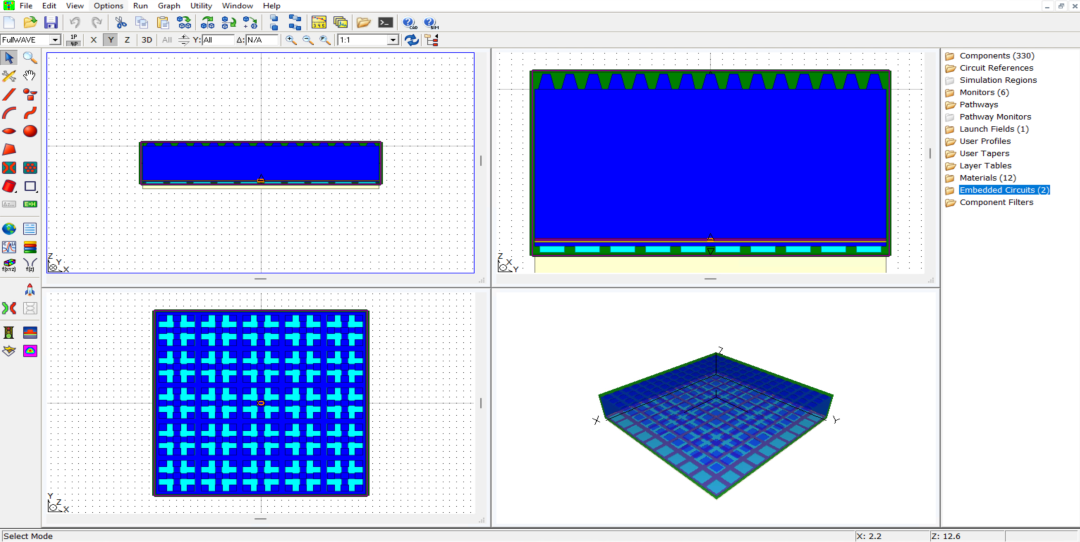Click the Y slice position field showing All
The image size is (1080, 542).
pos(218,40)
